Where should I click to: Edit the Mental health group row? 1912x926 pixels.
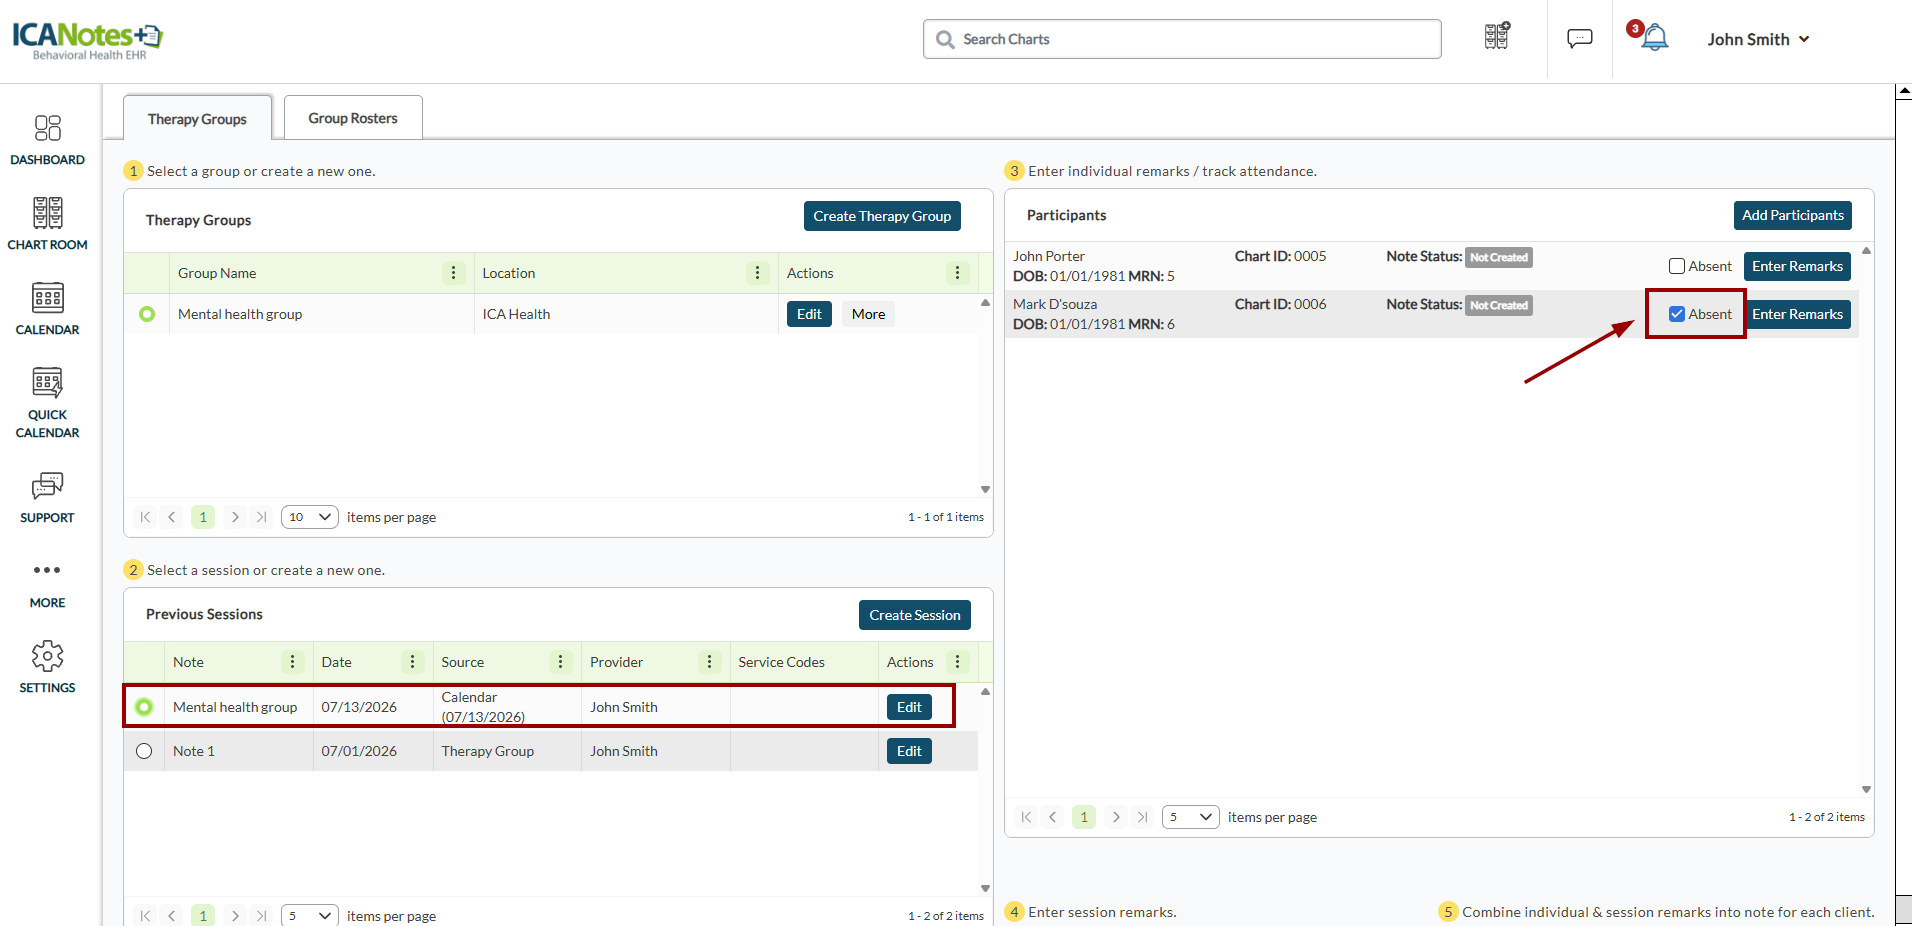(809, 314)
